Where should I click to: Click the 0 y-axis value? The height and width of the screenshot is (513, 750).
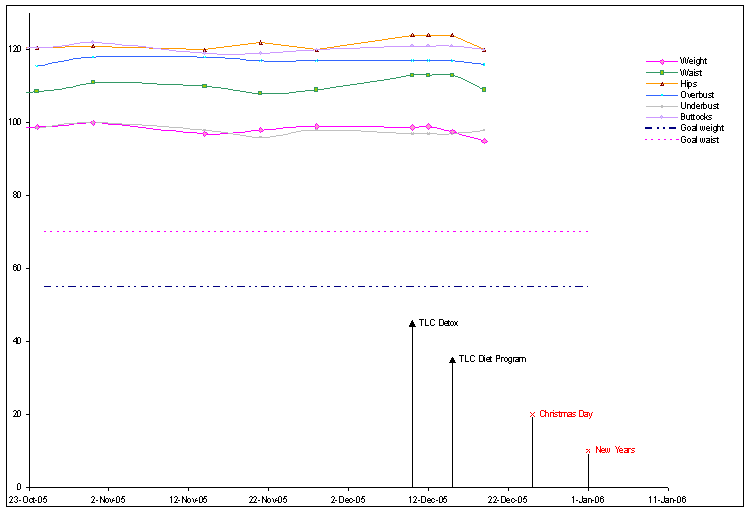[x=19, y=487]
